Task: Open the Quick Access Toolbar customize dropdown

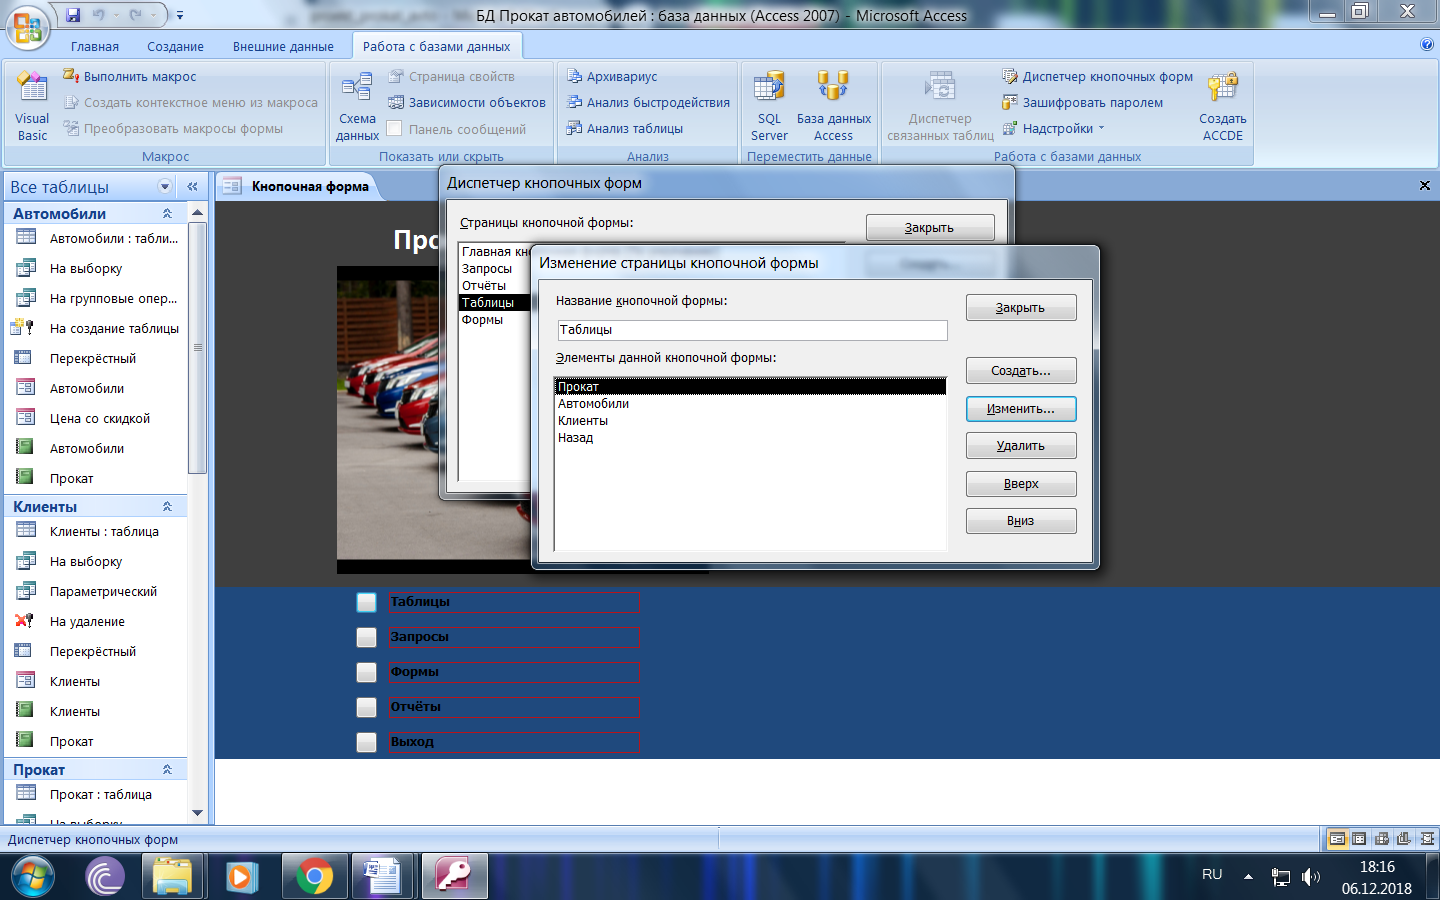Action: [180, 15]
